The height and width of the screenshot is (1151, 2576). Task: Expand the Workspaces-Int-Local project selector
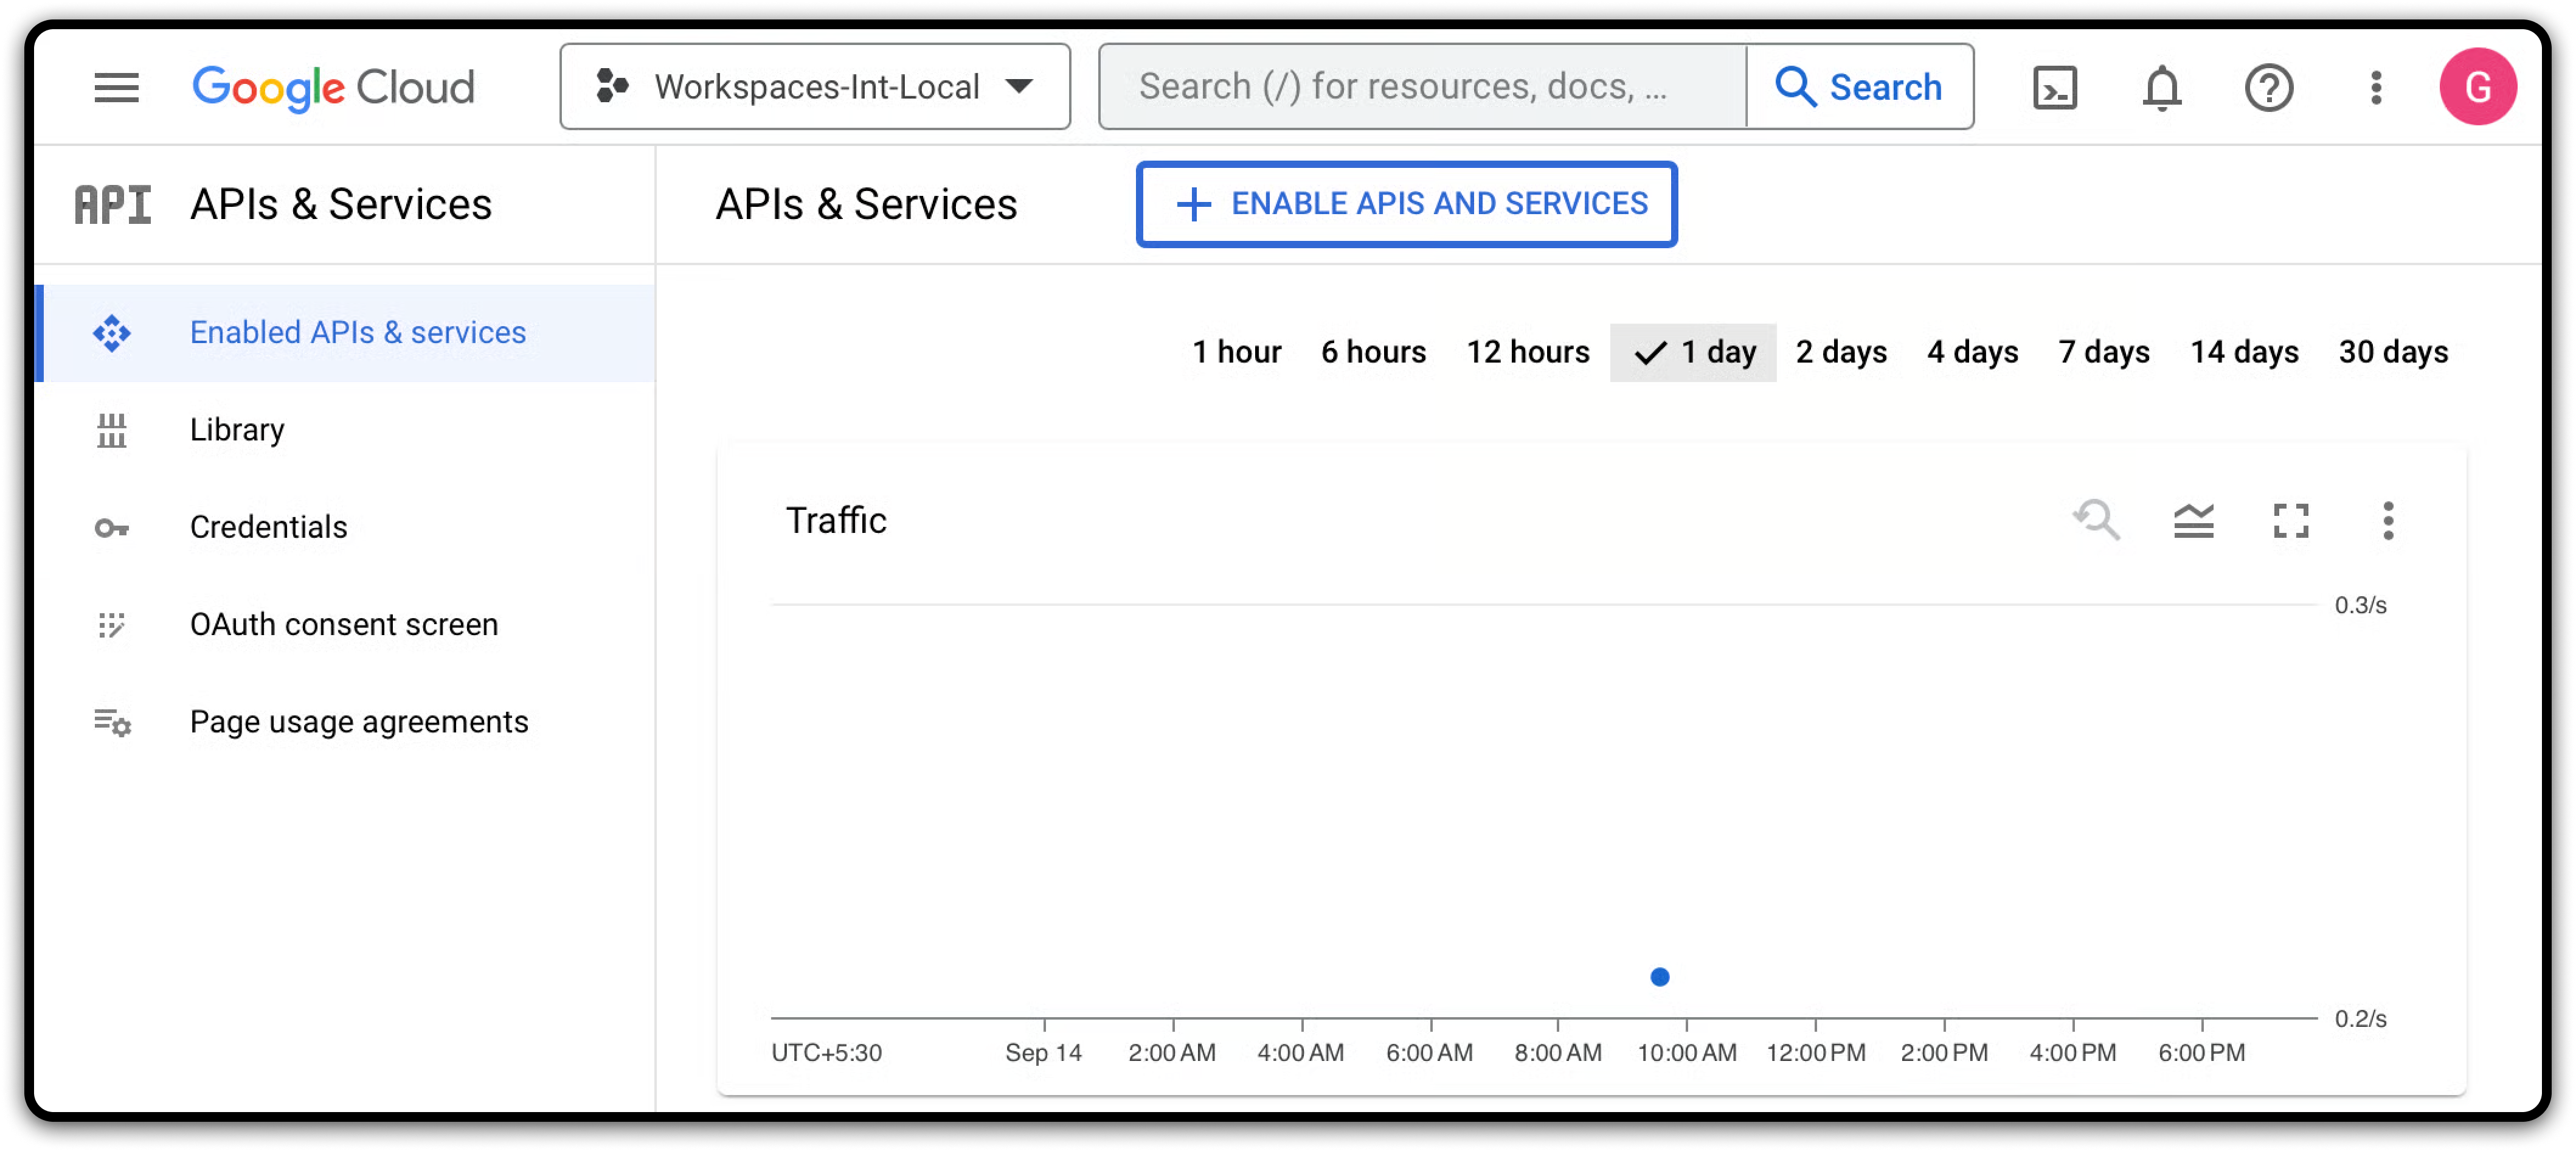click(x=815, y=87)
